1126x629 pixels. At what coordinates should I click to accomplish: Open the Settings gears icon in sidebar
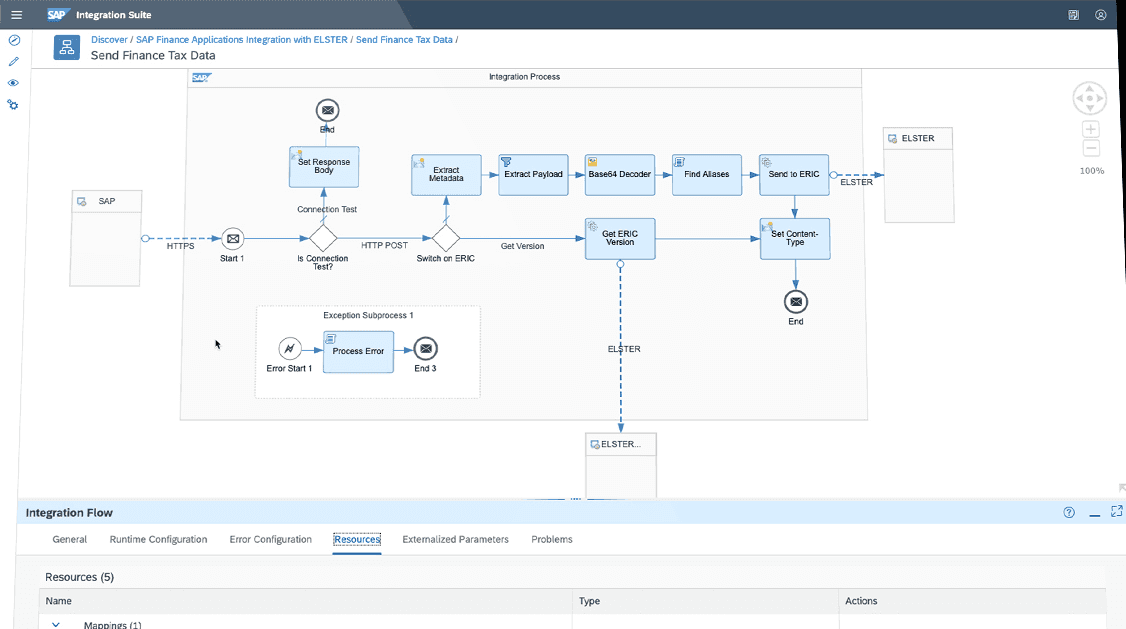[14, 105]
